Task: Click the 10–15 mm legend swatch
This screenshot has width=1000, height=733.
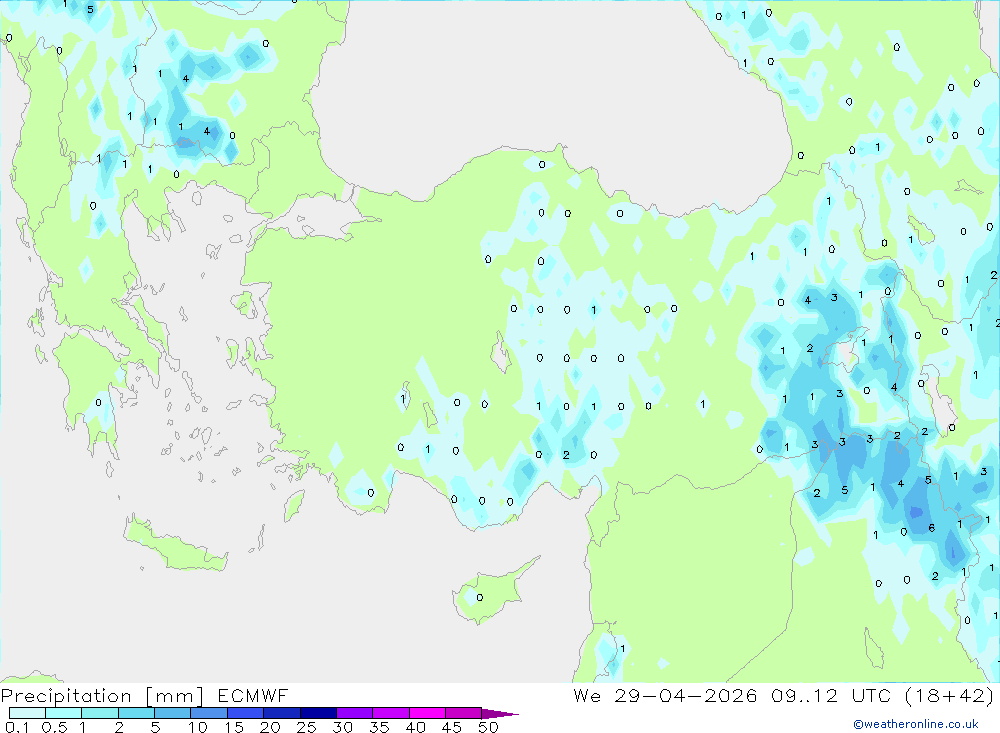Action: click(x=209, y=713)
